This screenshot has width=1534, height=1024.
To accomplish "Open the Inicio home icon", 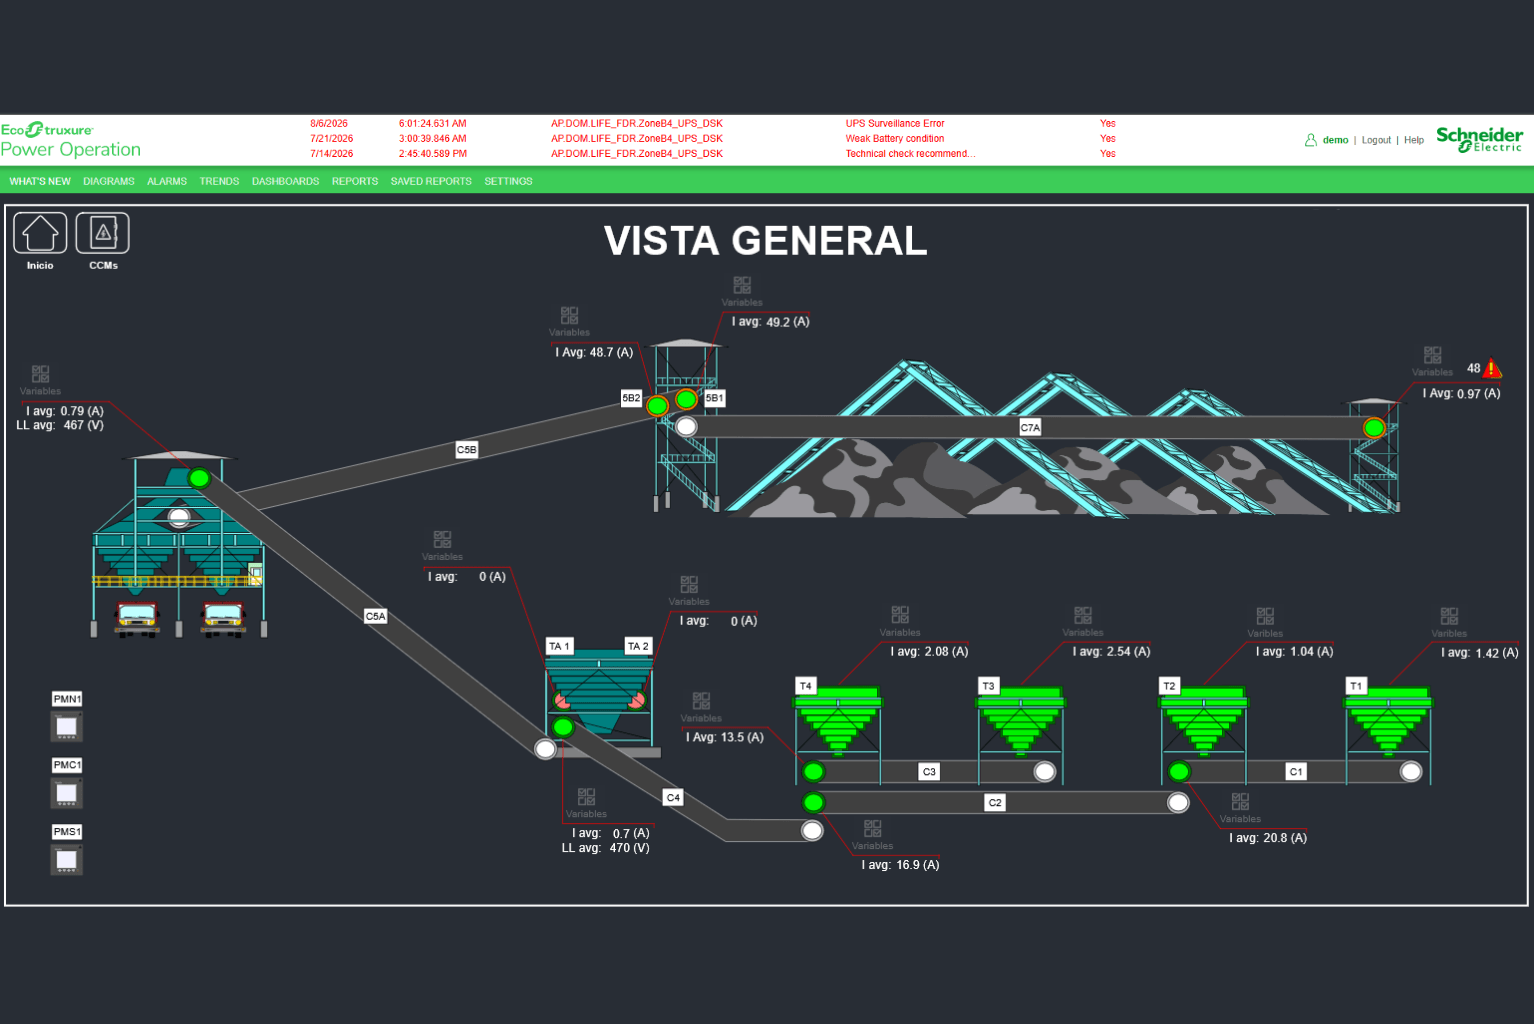I will coord(40,233).
